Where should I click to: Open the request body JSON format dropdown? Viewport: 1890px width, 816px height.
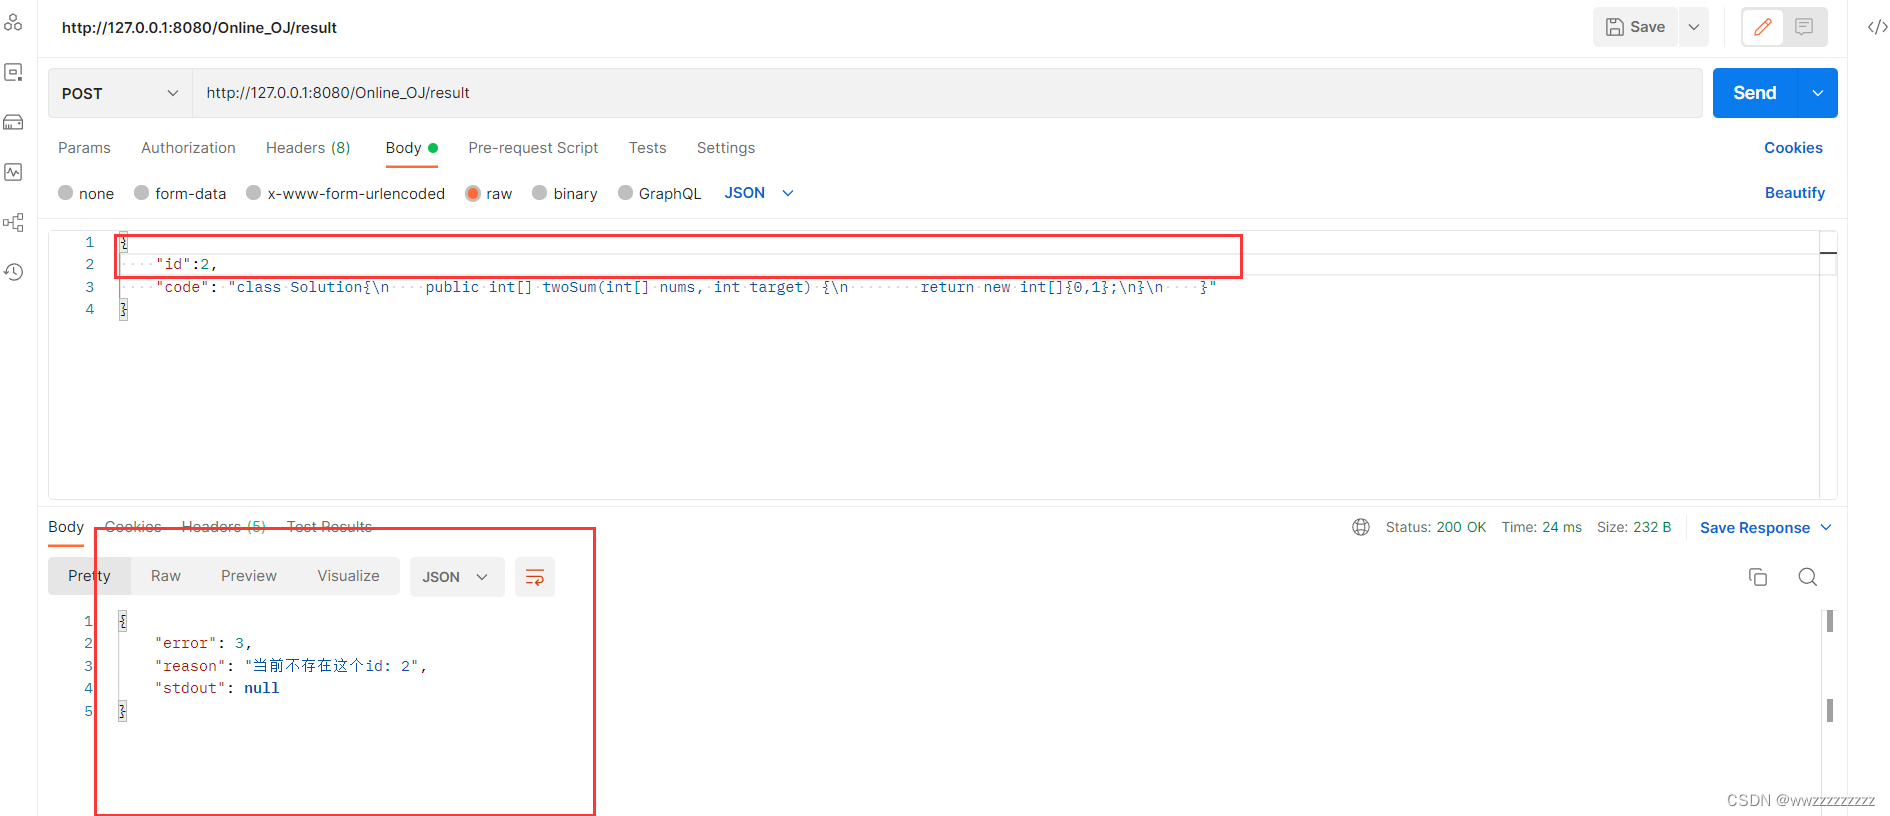(759, 193)
